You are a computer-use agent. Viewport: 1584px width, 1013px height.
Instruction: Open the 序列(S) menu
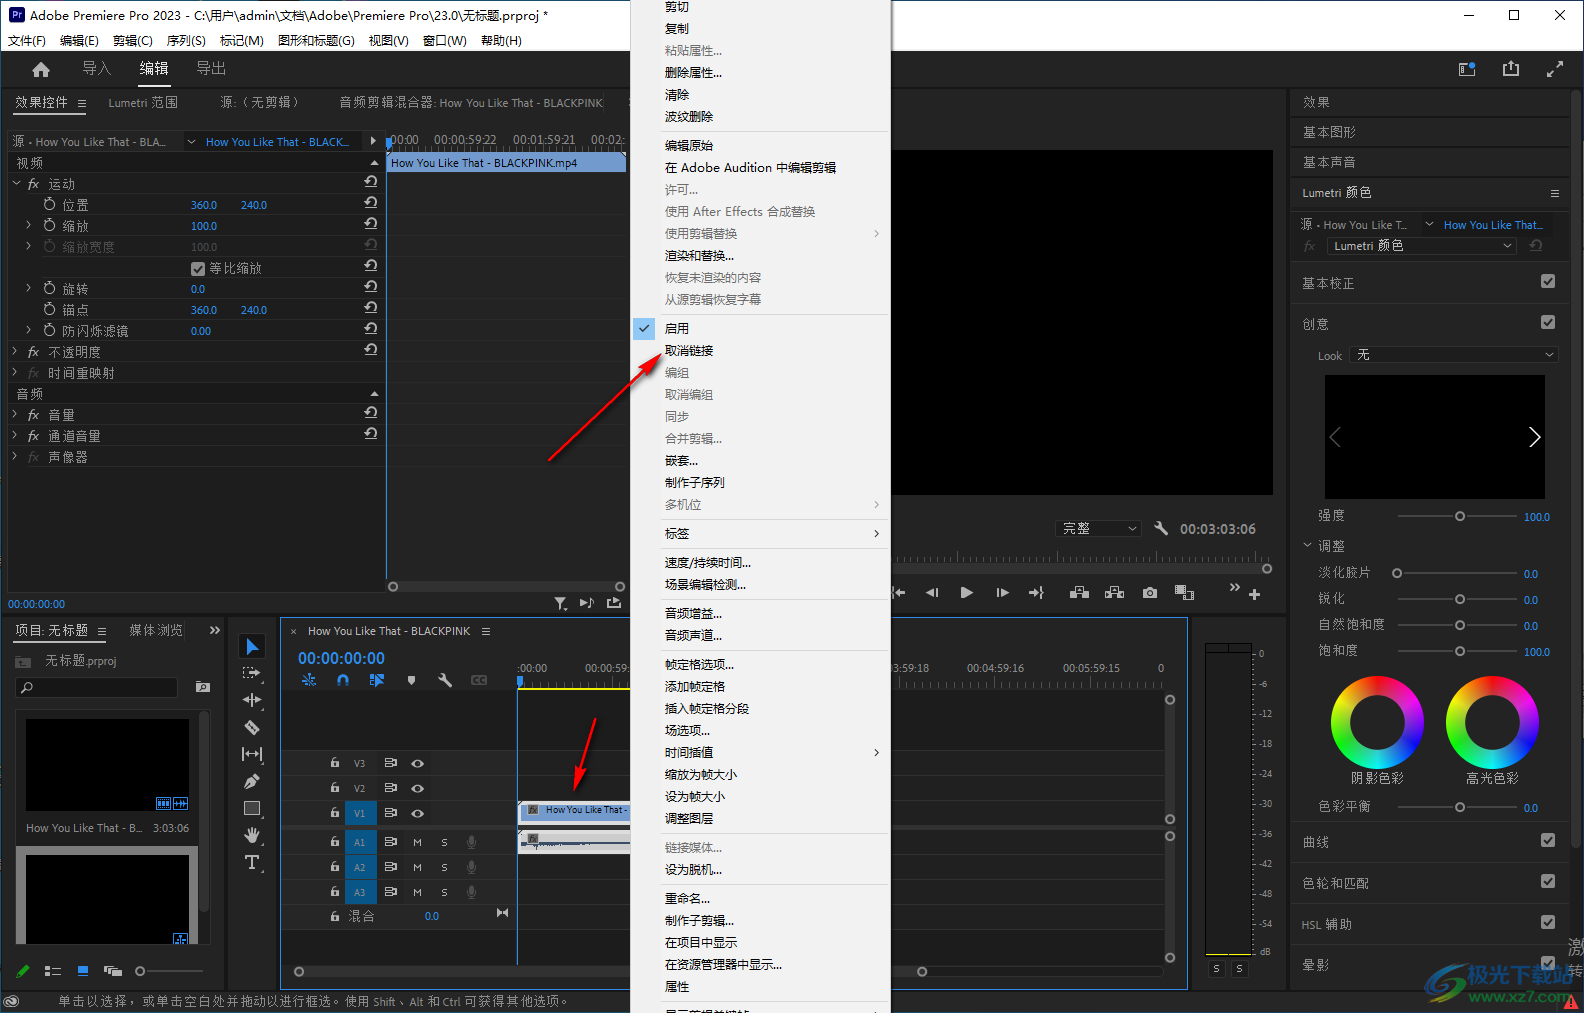point(186,41)
